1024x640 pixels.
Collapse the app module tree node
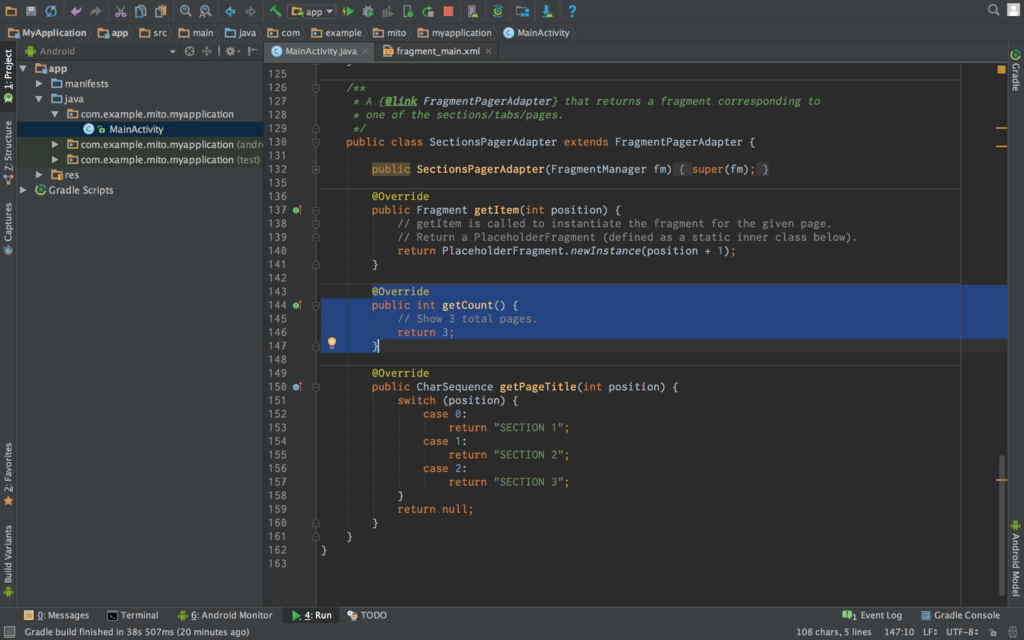pyautogui.click(x=24, y=69)
